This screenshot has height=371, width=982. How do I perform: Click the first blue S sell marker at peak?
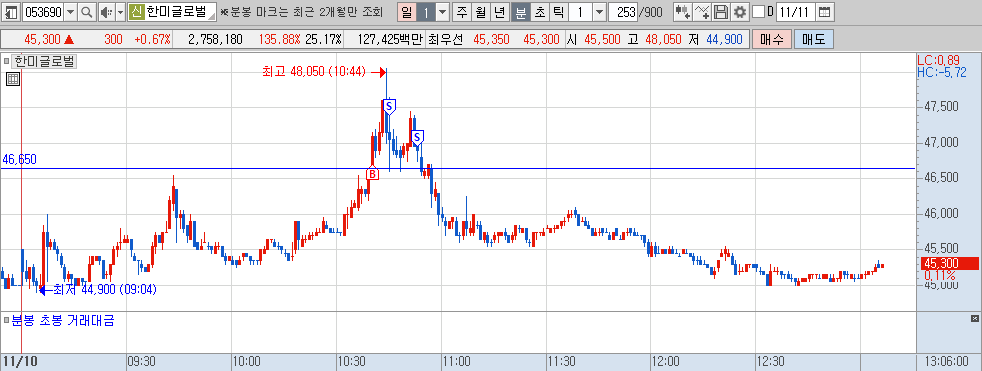389,107
